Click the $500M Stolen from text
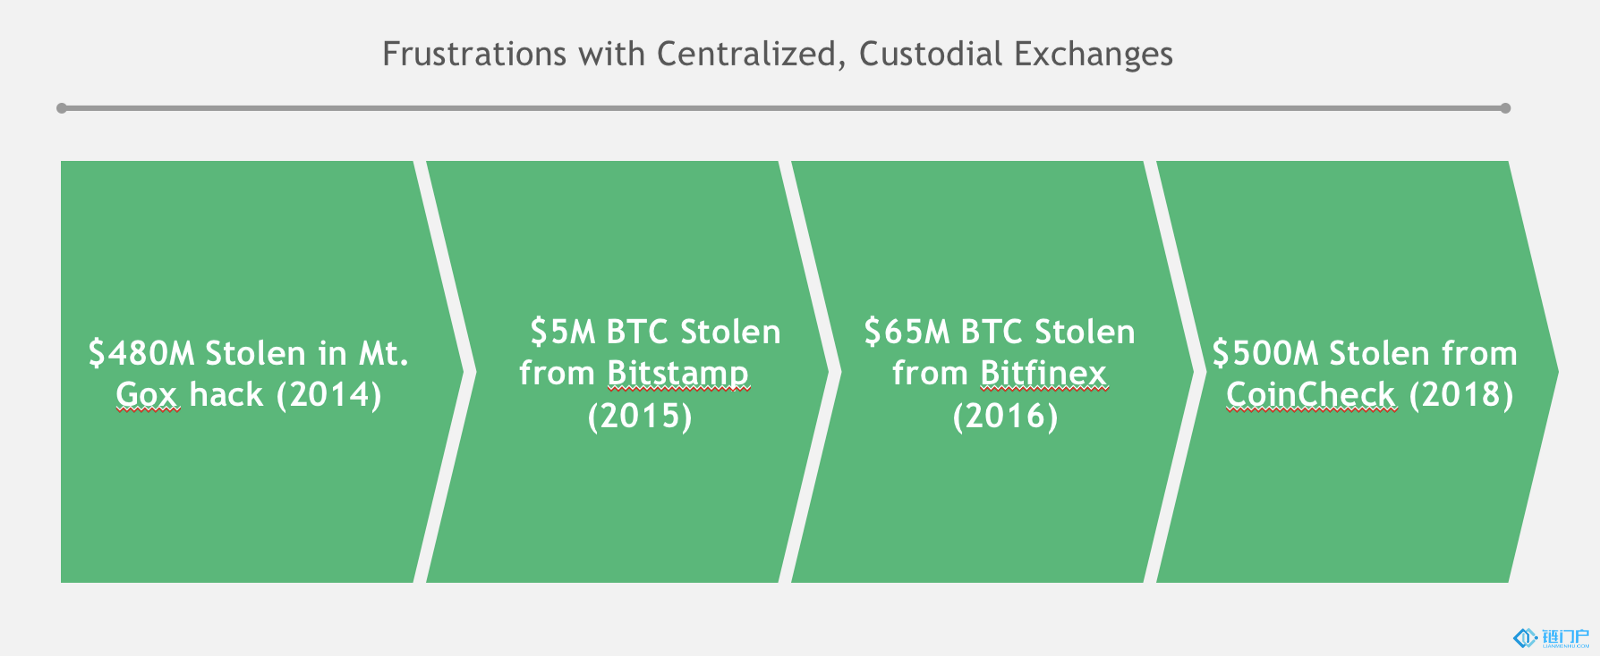 tap(1365, 353)
